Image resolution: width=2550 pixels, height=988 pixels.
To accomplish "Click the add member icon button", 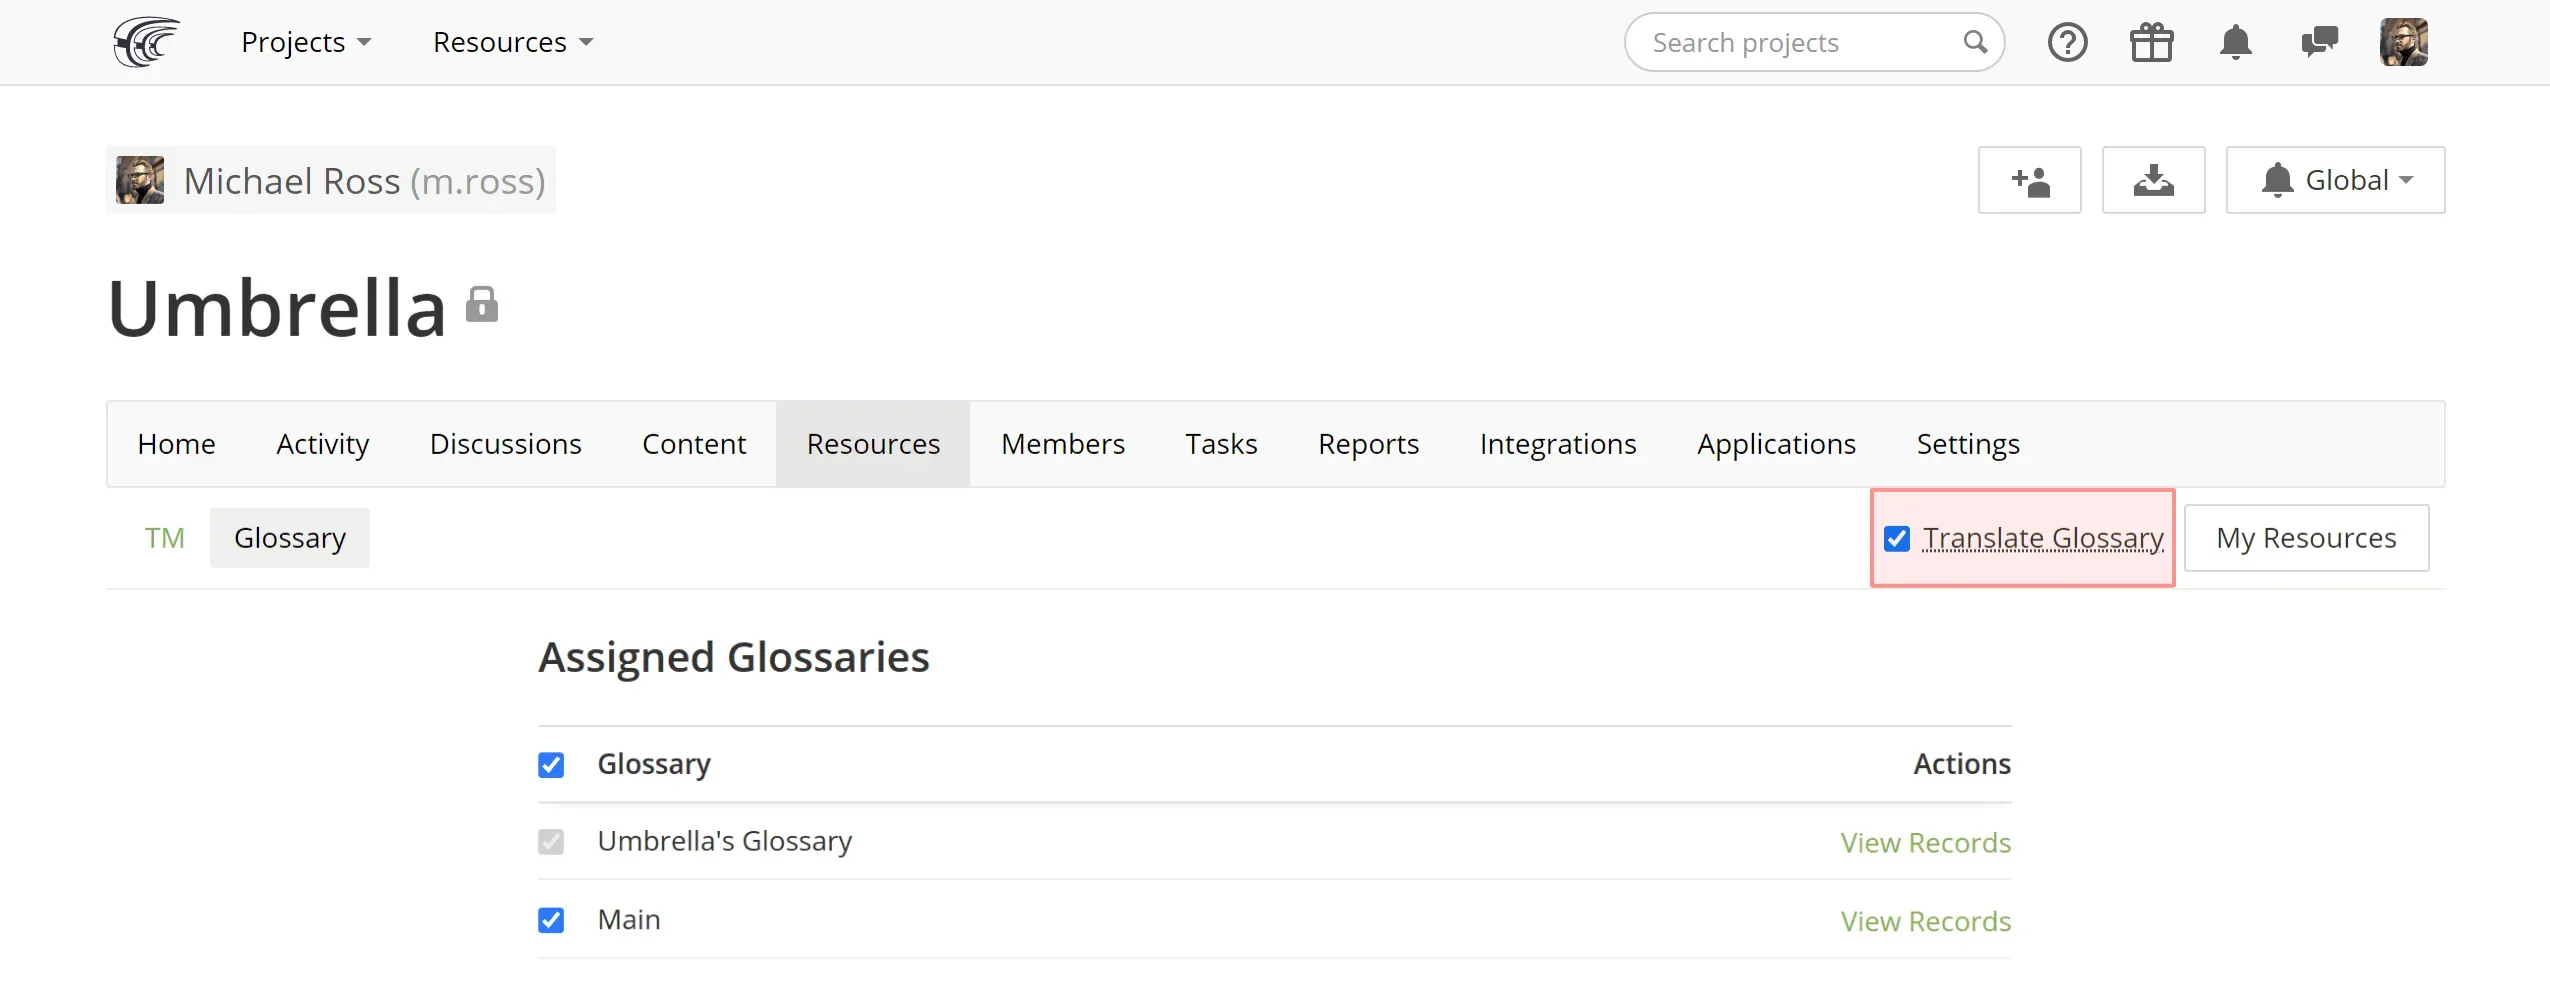I will coord(2029,180).
